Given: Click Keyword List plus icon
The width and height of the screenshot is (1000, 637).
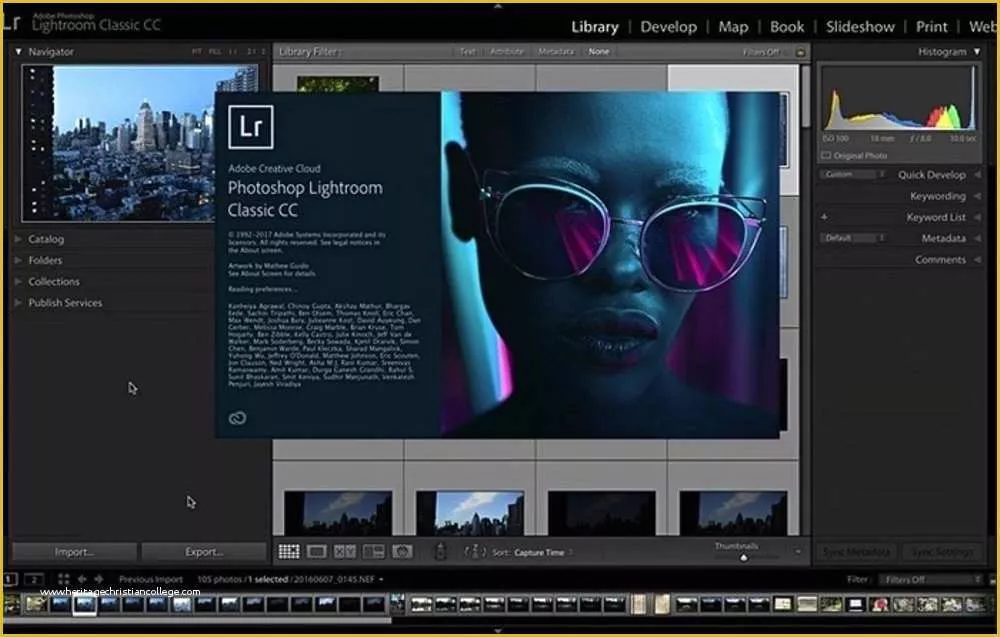Looking at the screenshot, I should click(x=825, y=217).
